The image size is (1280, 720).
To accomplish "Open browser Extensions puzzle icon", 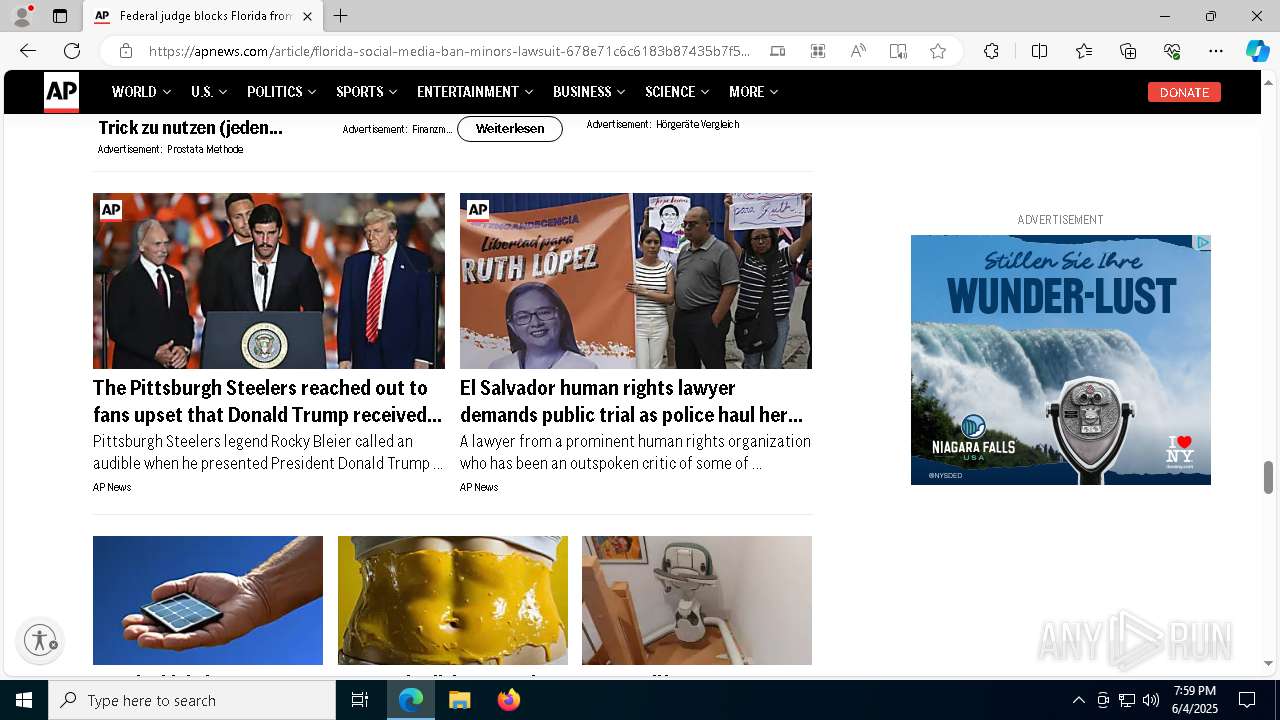I will click(x=991, y=51).
